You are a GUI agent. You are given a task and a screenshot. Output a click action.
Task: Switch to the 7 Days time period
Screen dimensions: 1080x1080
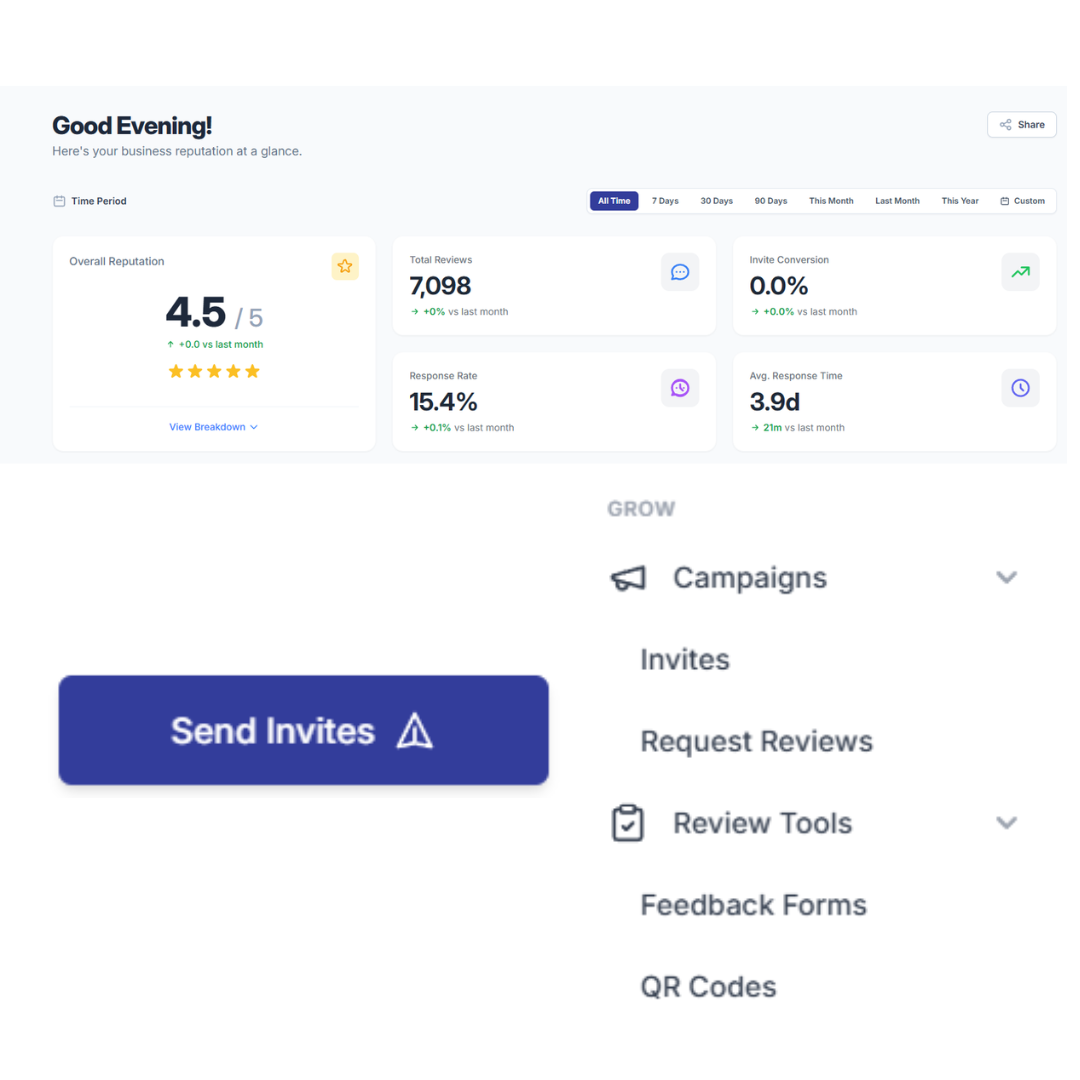[x=665, y=200]
